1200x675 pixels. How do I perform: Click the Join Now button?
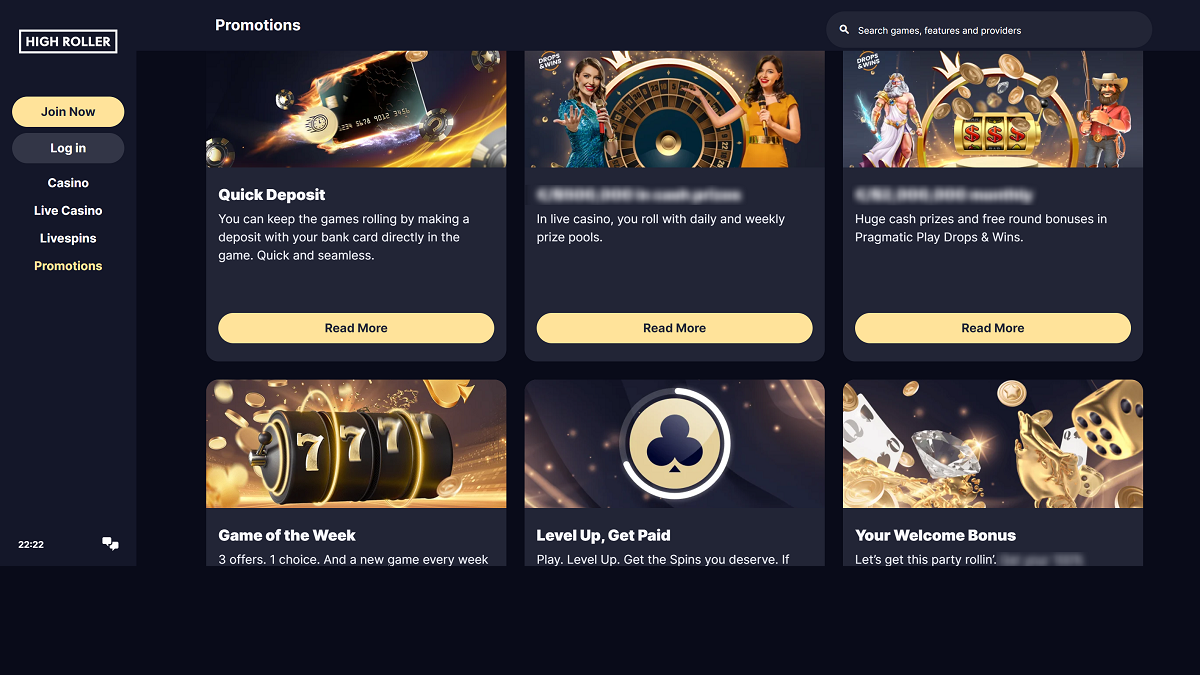click(68, 112)
